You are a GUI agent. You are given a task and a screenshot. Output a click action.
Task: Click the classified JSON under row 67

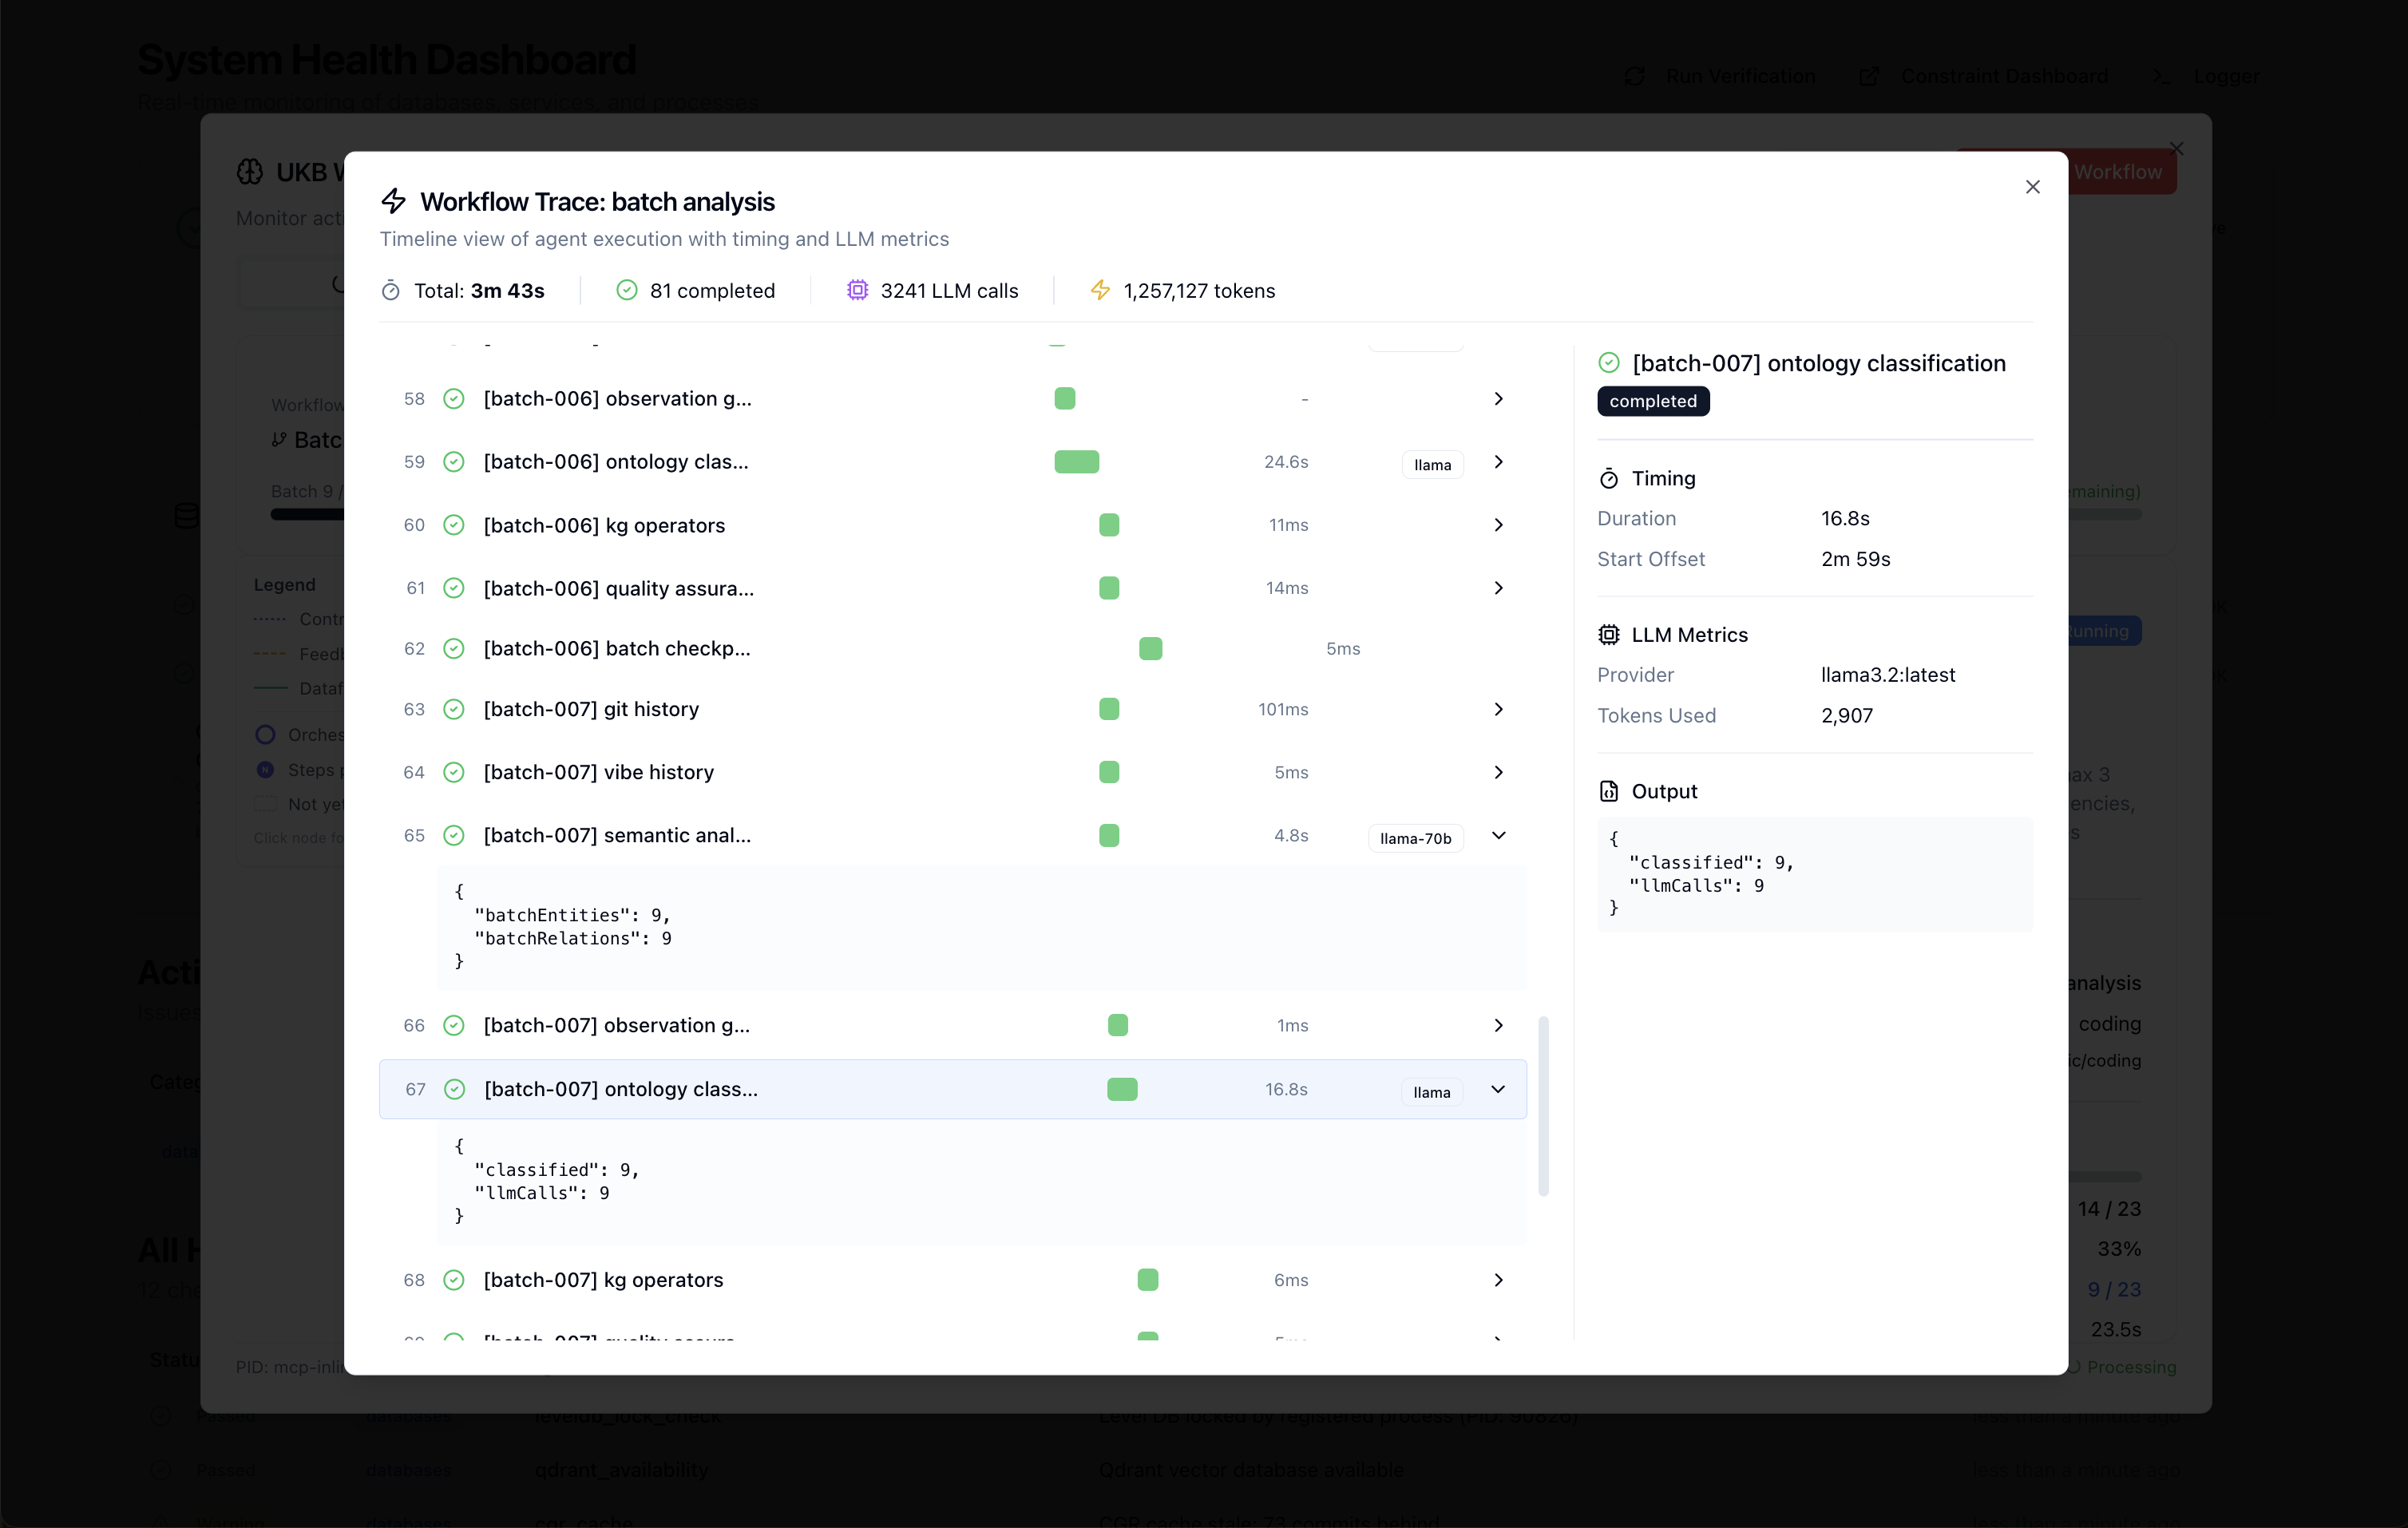tap(982, 1182)
